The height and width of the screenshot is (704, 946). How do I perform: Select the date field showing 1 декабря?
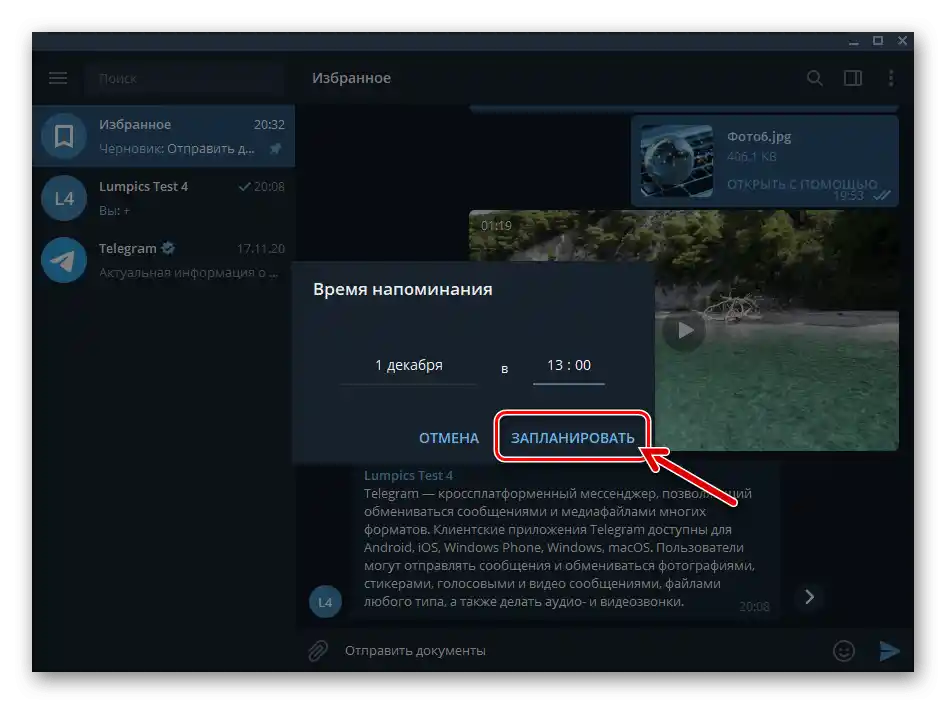(x=408, y=366)
